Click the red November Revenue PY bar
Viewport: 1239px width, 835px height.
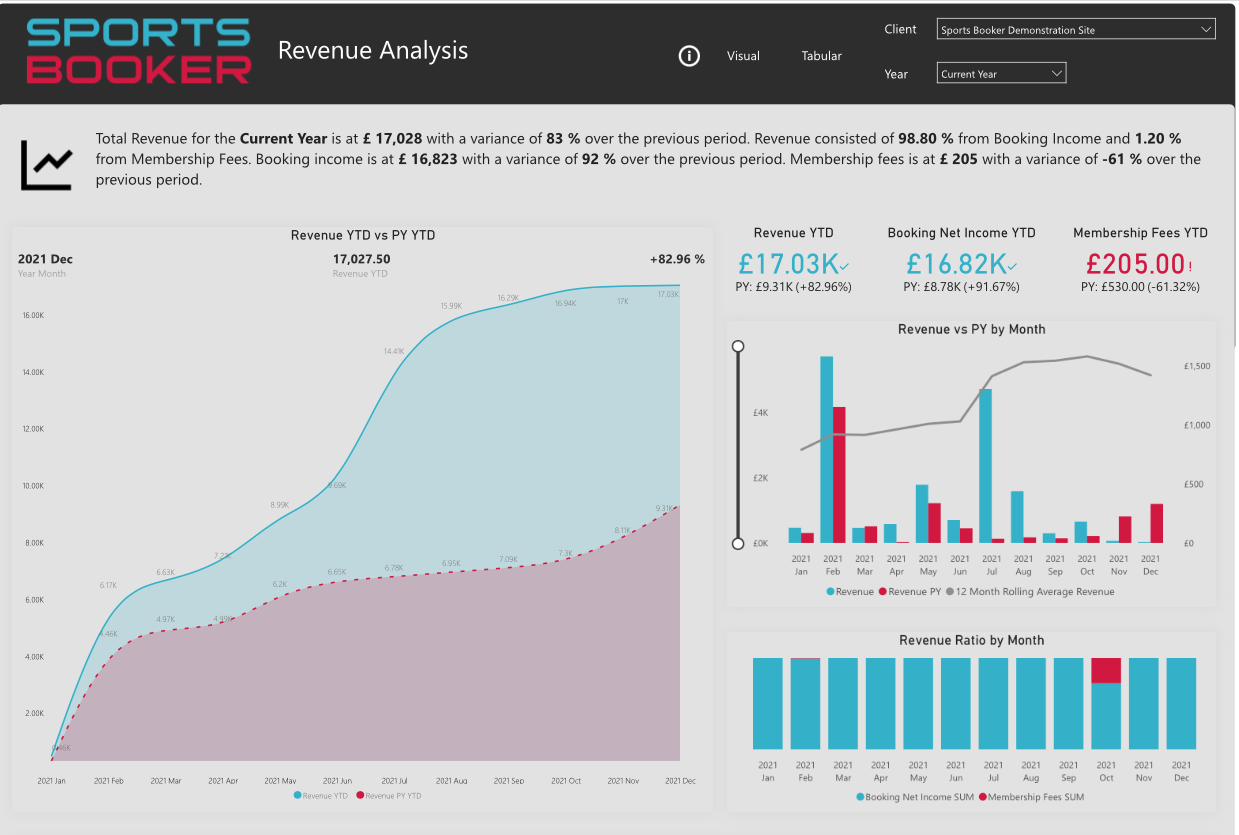click(x=1125, y=530)
